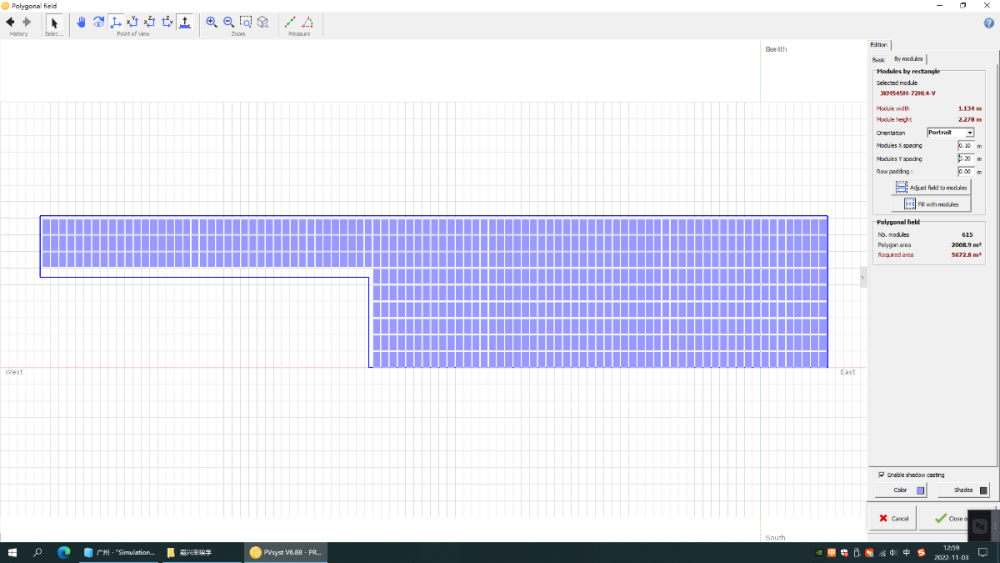Click the selected module name JKM545M-72HL4-V
The width and height of the screenshot is (1000, 563).
click(x=908, y=93)
